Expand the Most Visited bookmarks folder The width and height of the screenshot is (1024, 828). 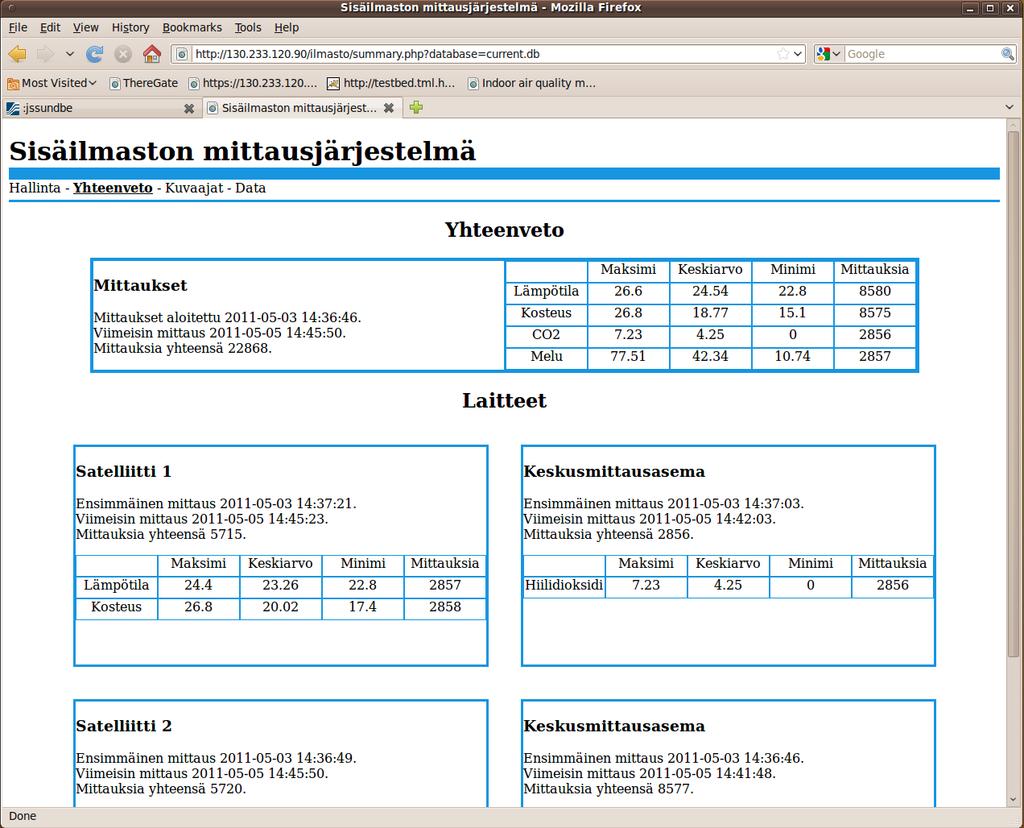tap(52, 83)
